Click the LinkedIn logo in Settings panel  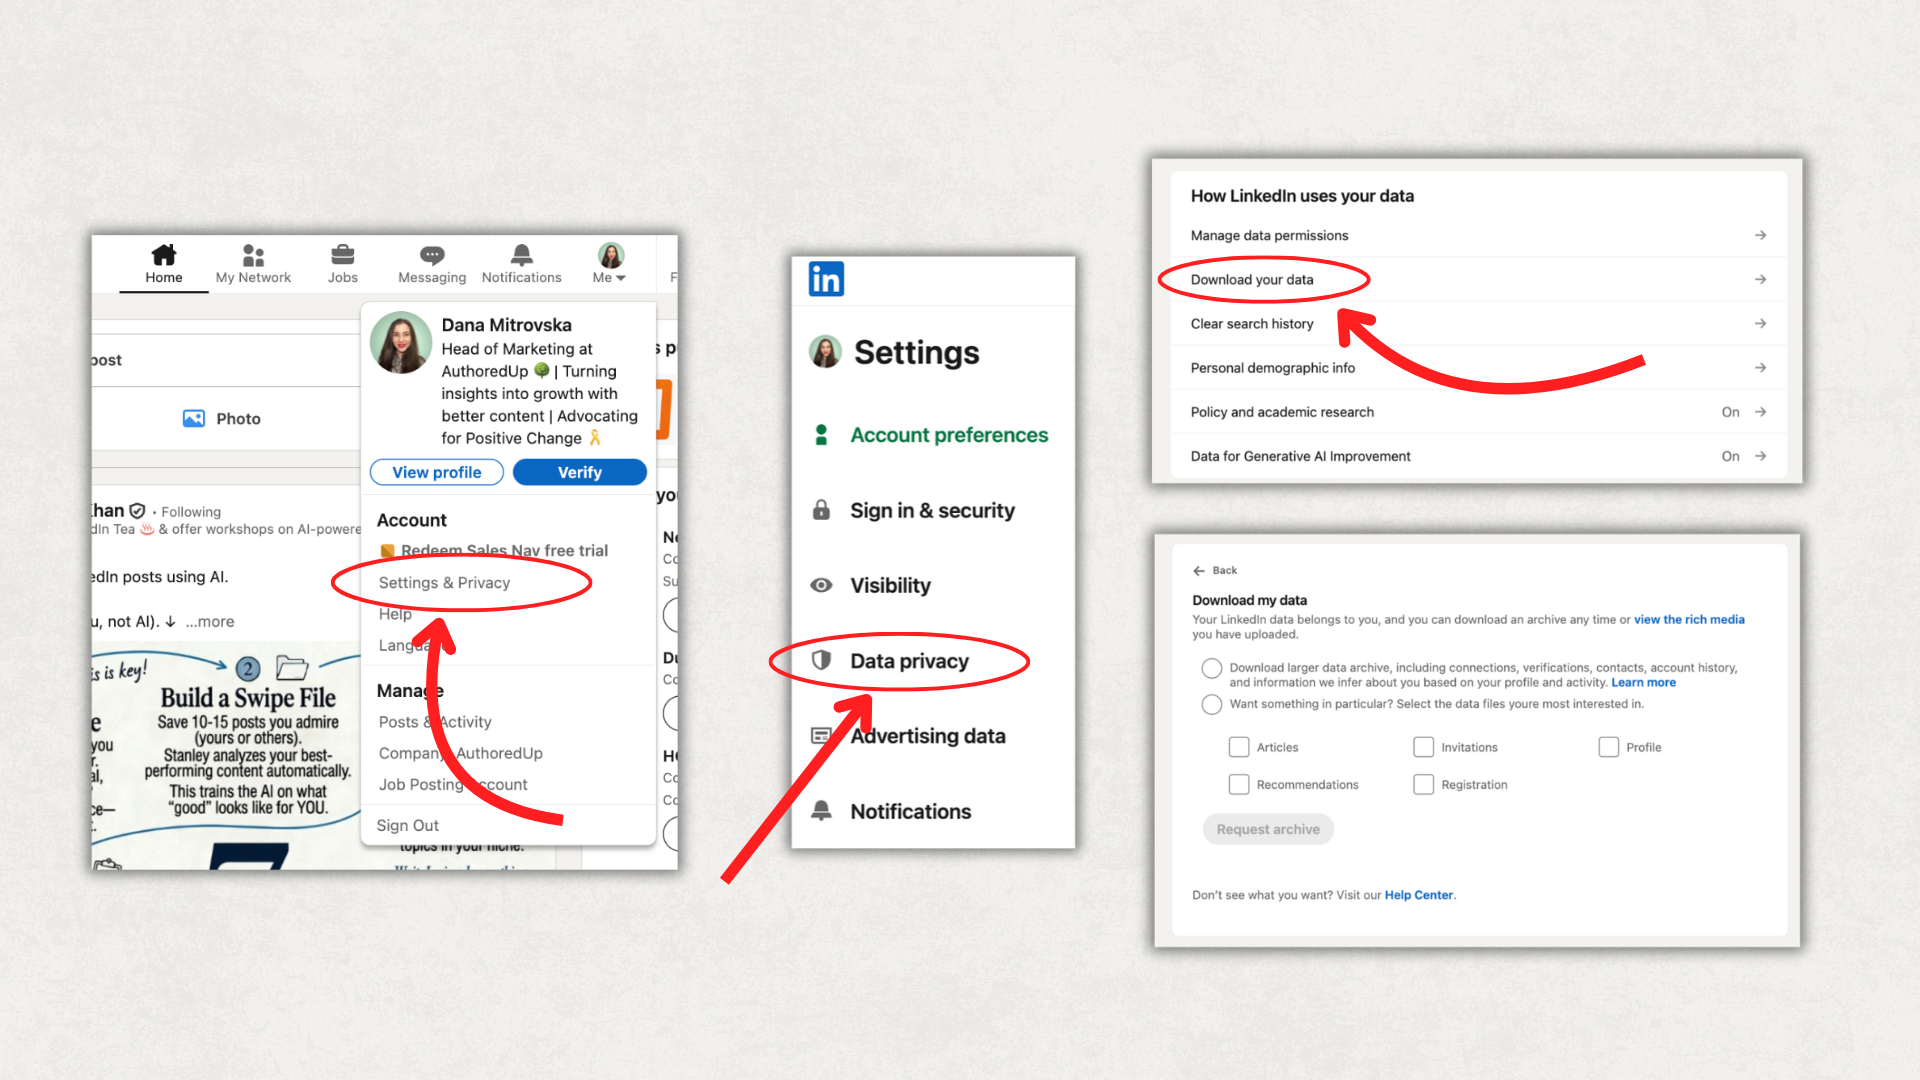tap(826, 279)
